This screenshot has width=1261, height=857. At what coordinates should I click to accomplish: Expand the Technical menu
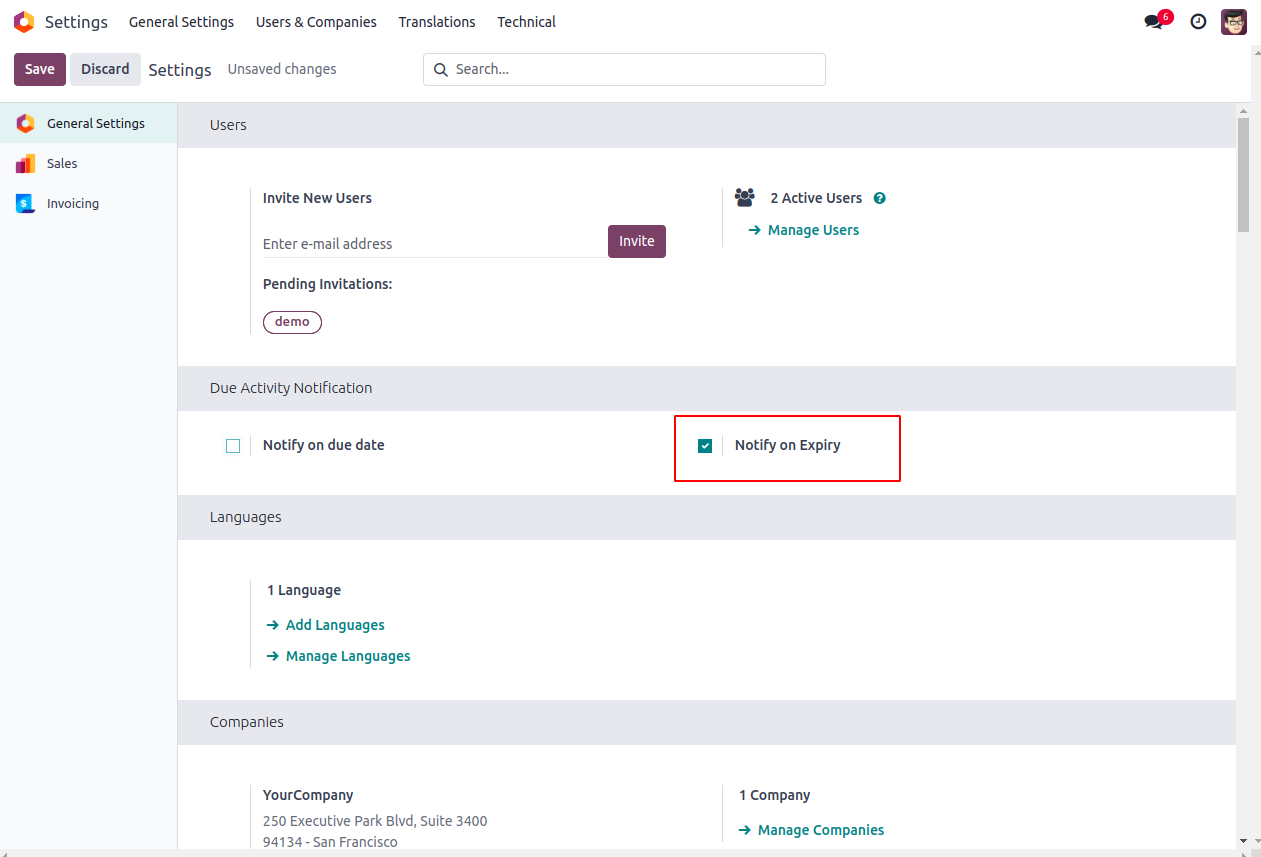click(x=526, y=22)
